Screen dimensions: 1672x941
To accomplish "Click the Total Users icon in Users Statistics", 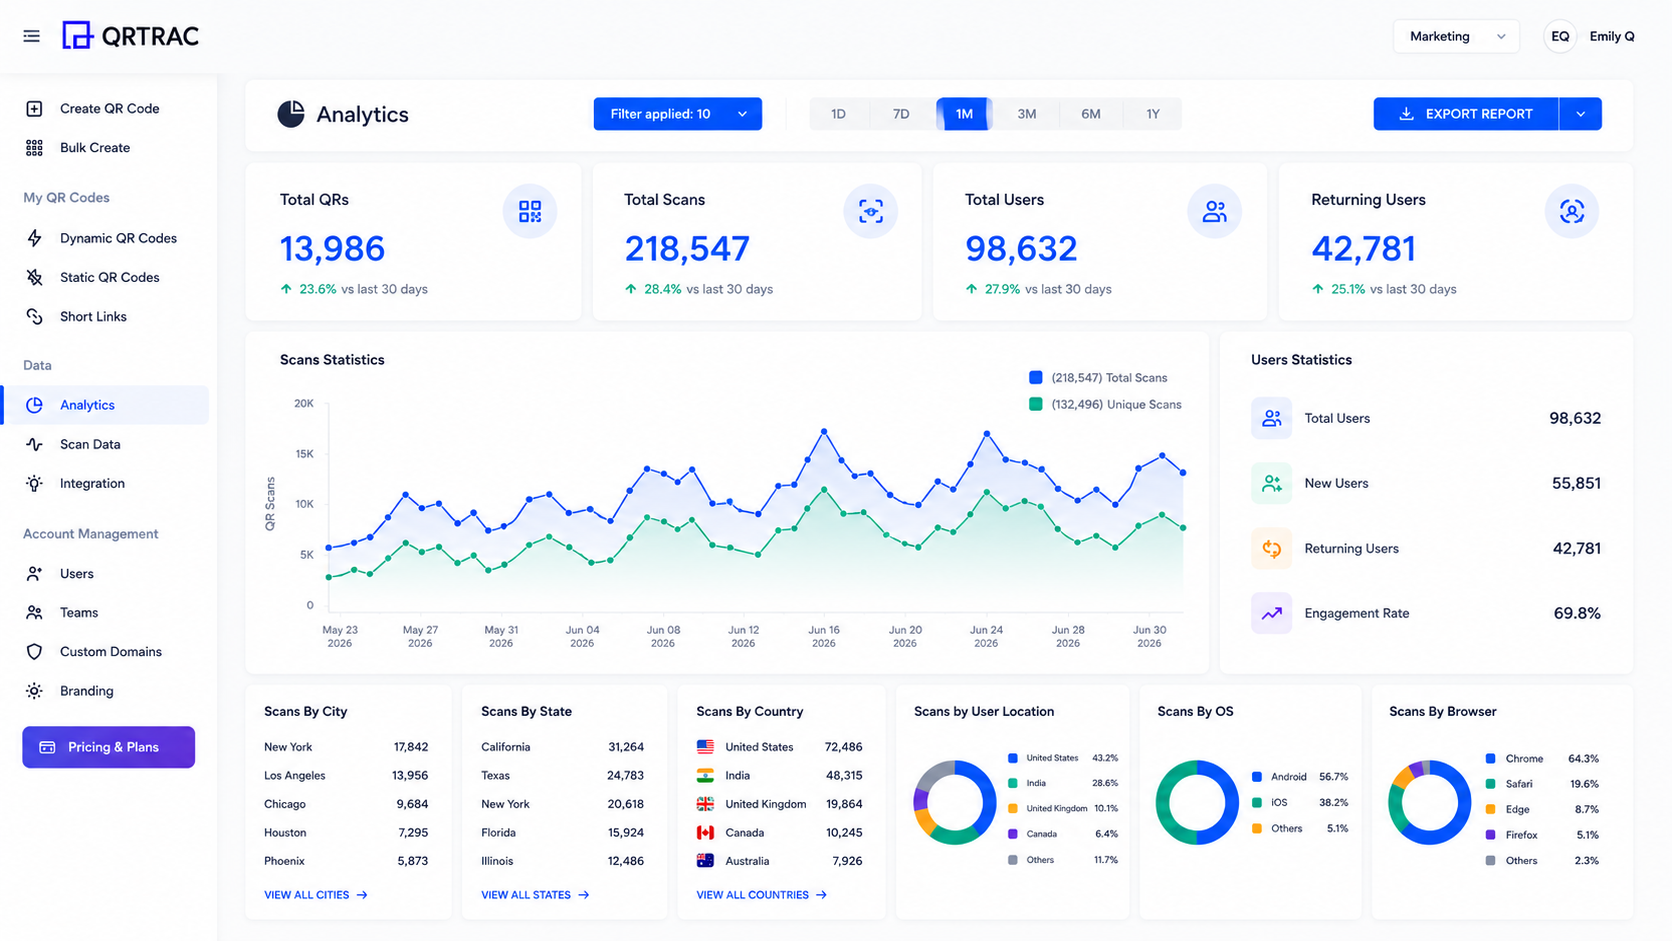I will pos(1271,418).
